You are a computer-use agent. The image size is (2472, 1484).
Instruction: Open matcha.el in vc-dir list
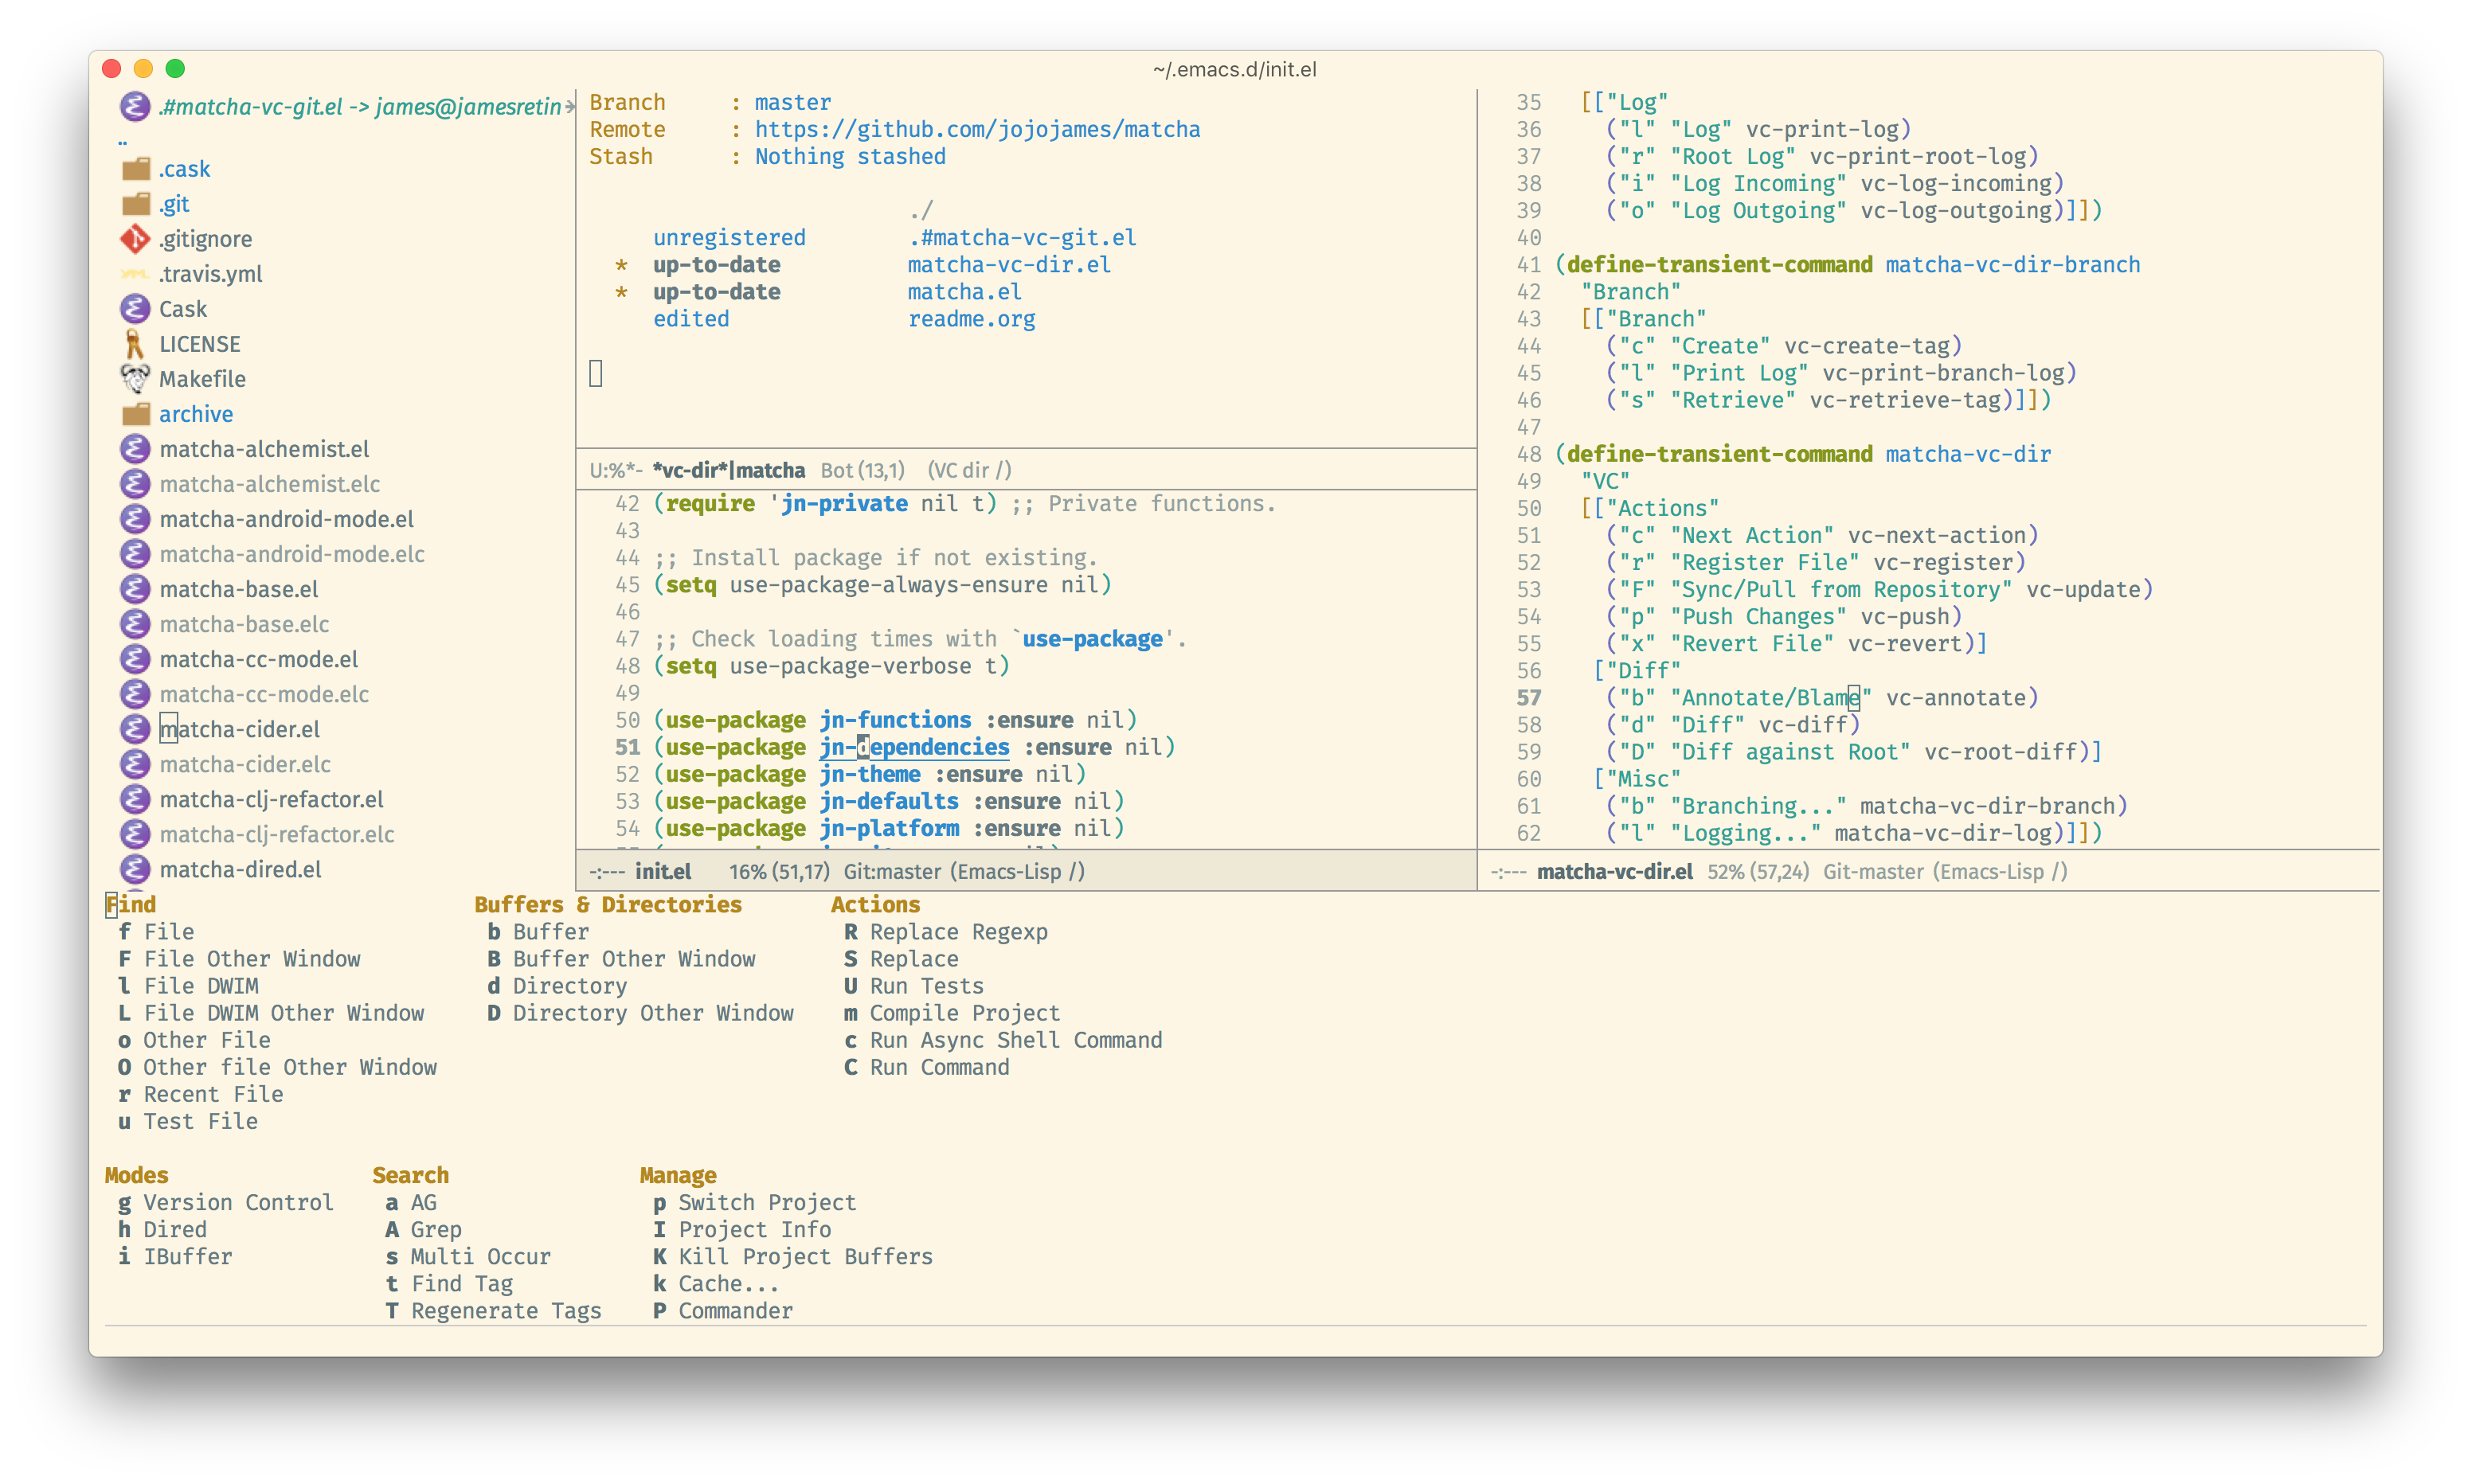(964, 292)
